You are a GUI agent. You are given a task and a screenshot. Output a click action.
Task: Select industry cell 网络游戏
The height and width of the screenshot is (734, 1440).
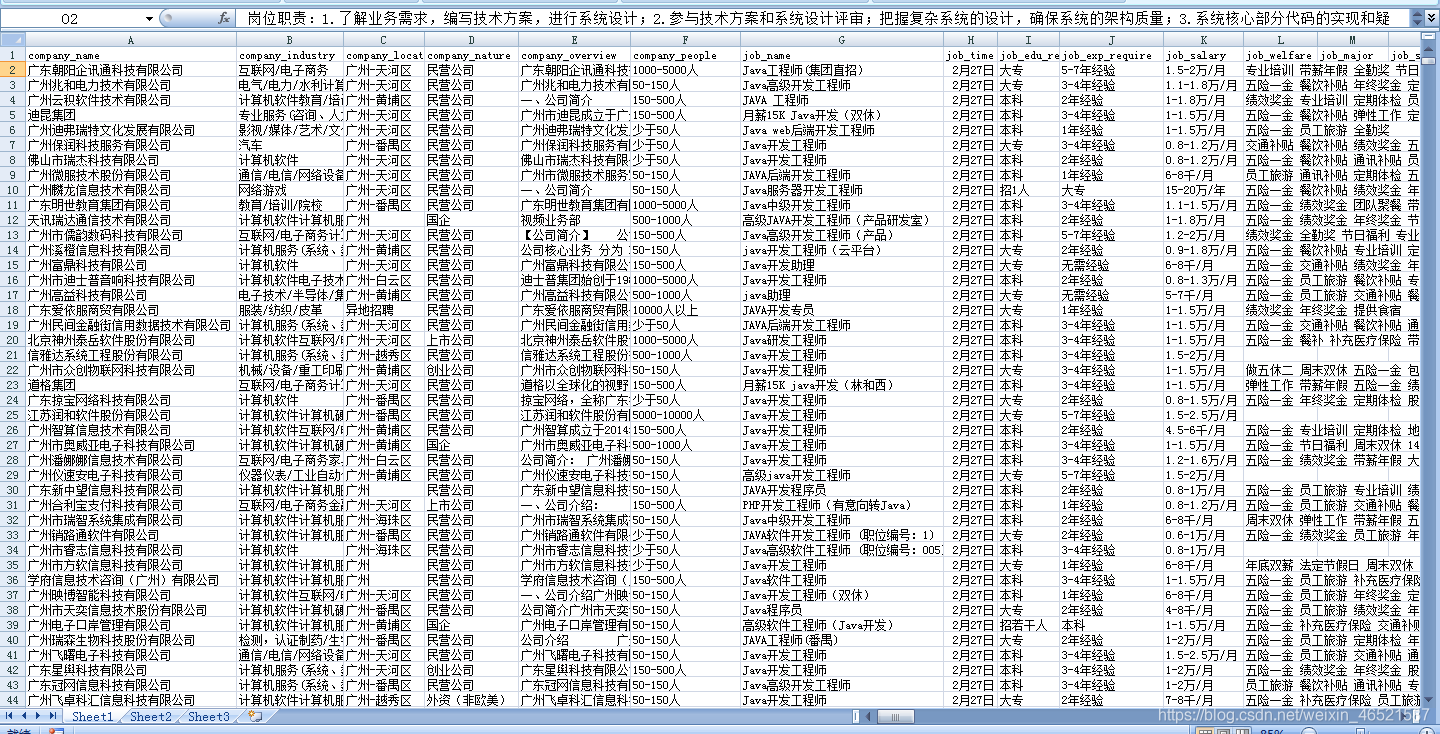click(290, 190)
